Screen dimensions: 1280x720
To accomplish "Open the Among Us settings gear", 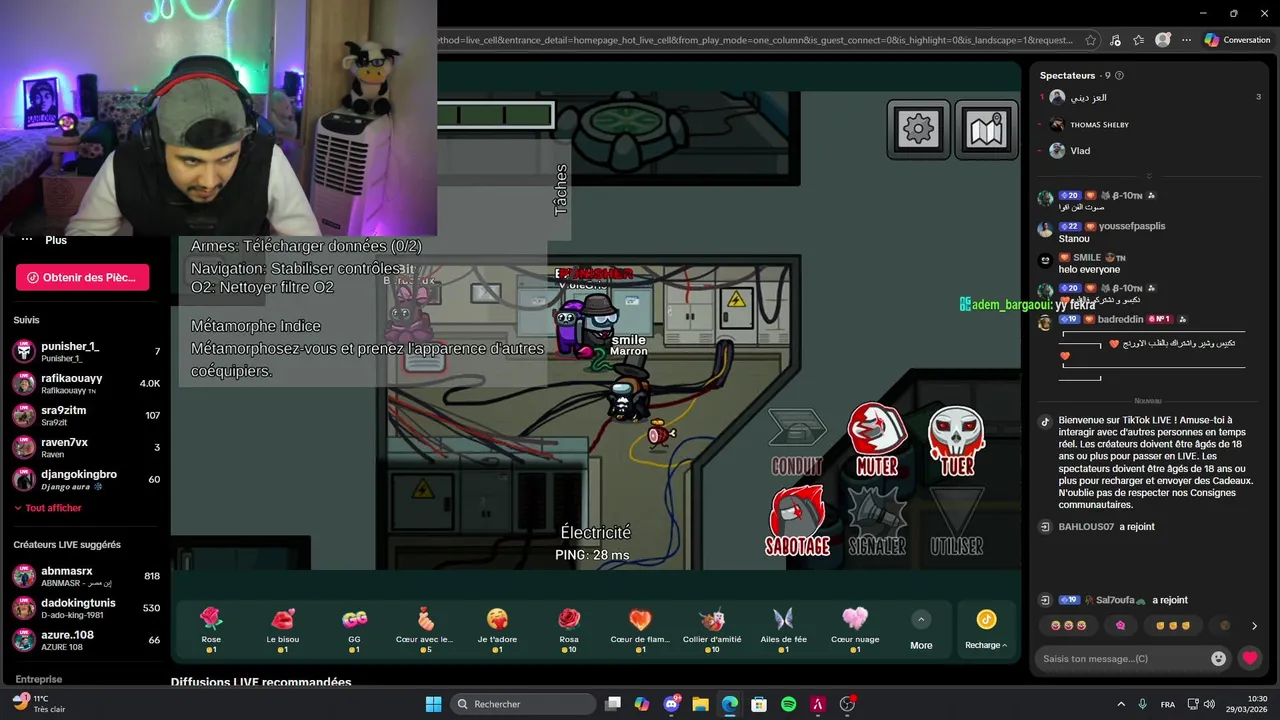I will (918, 128).
